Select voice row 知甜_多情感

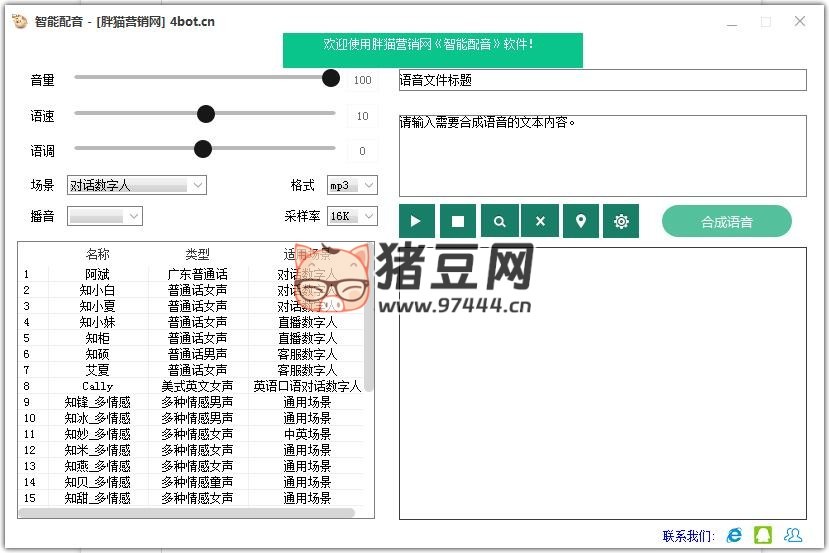coord(191,497)
